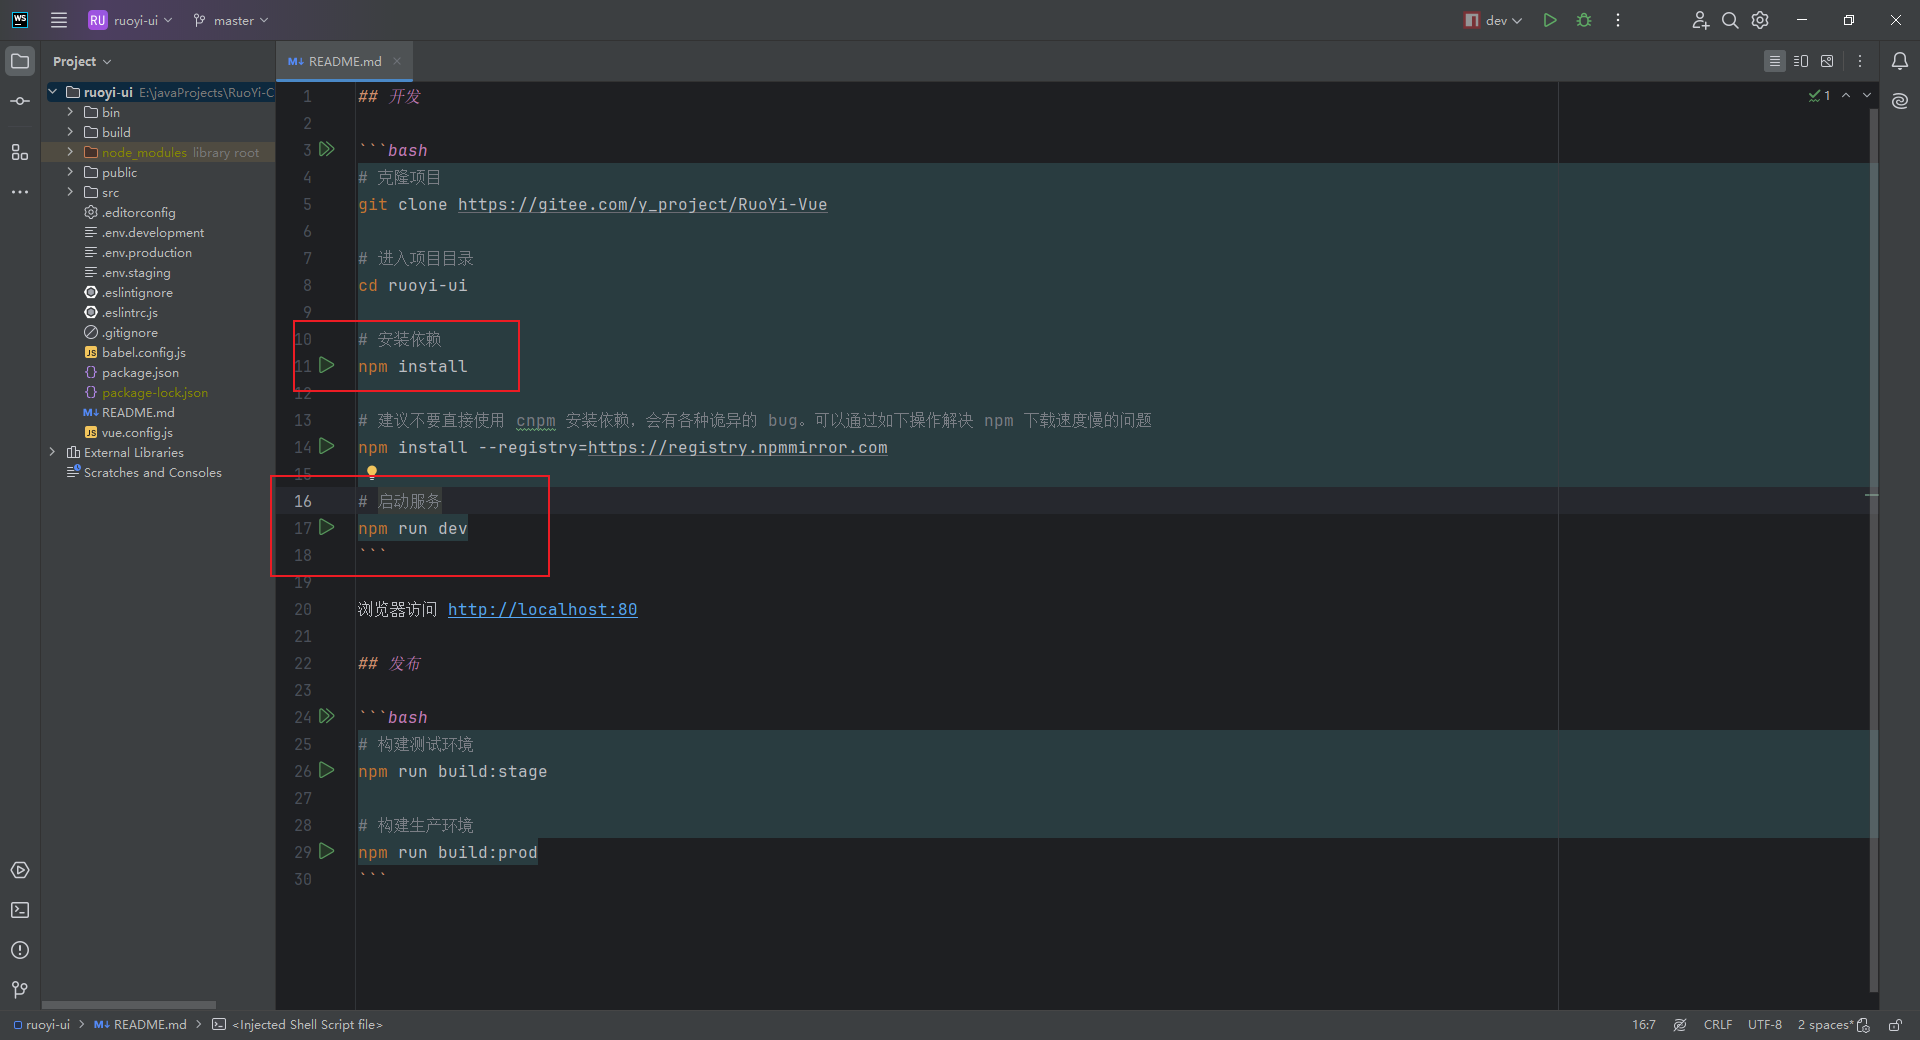
Task: Open Code With Me add-user icon
Action: (1700, 20)
